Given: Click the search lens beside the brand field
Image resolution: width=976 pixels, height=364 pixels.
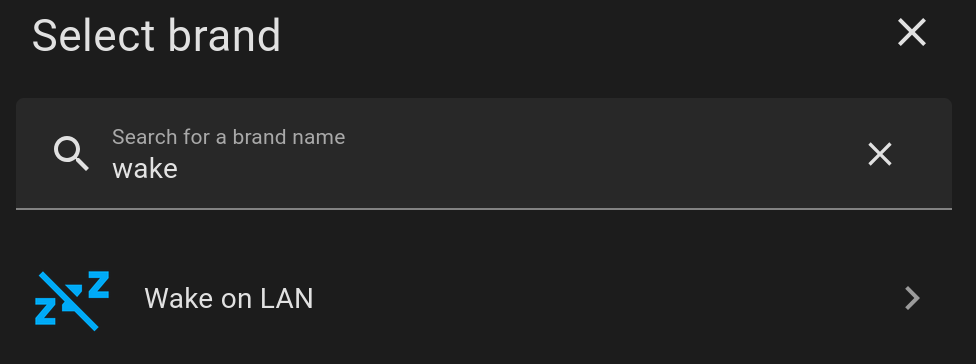Looking at the screenshot, I should (71, 154).
